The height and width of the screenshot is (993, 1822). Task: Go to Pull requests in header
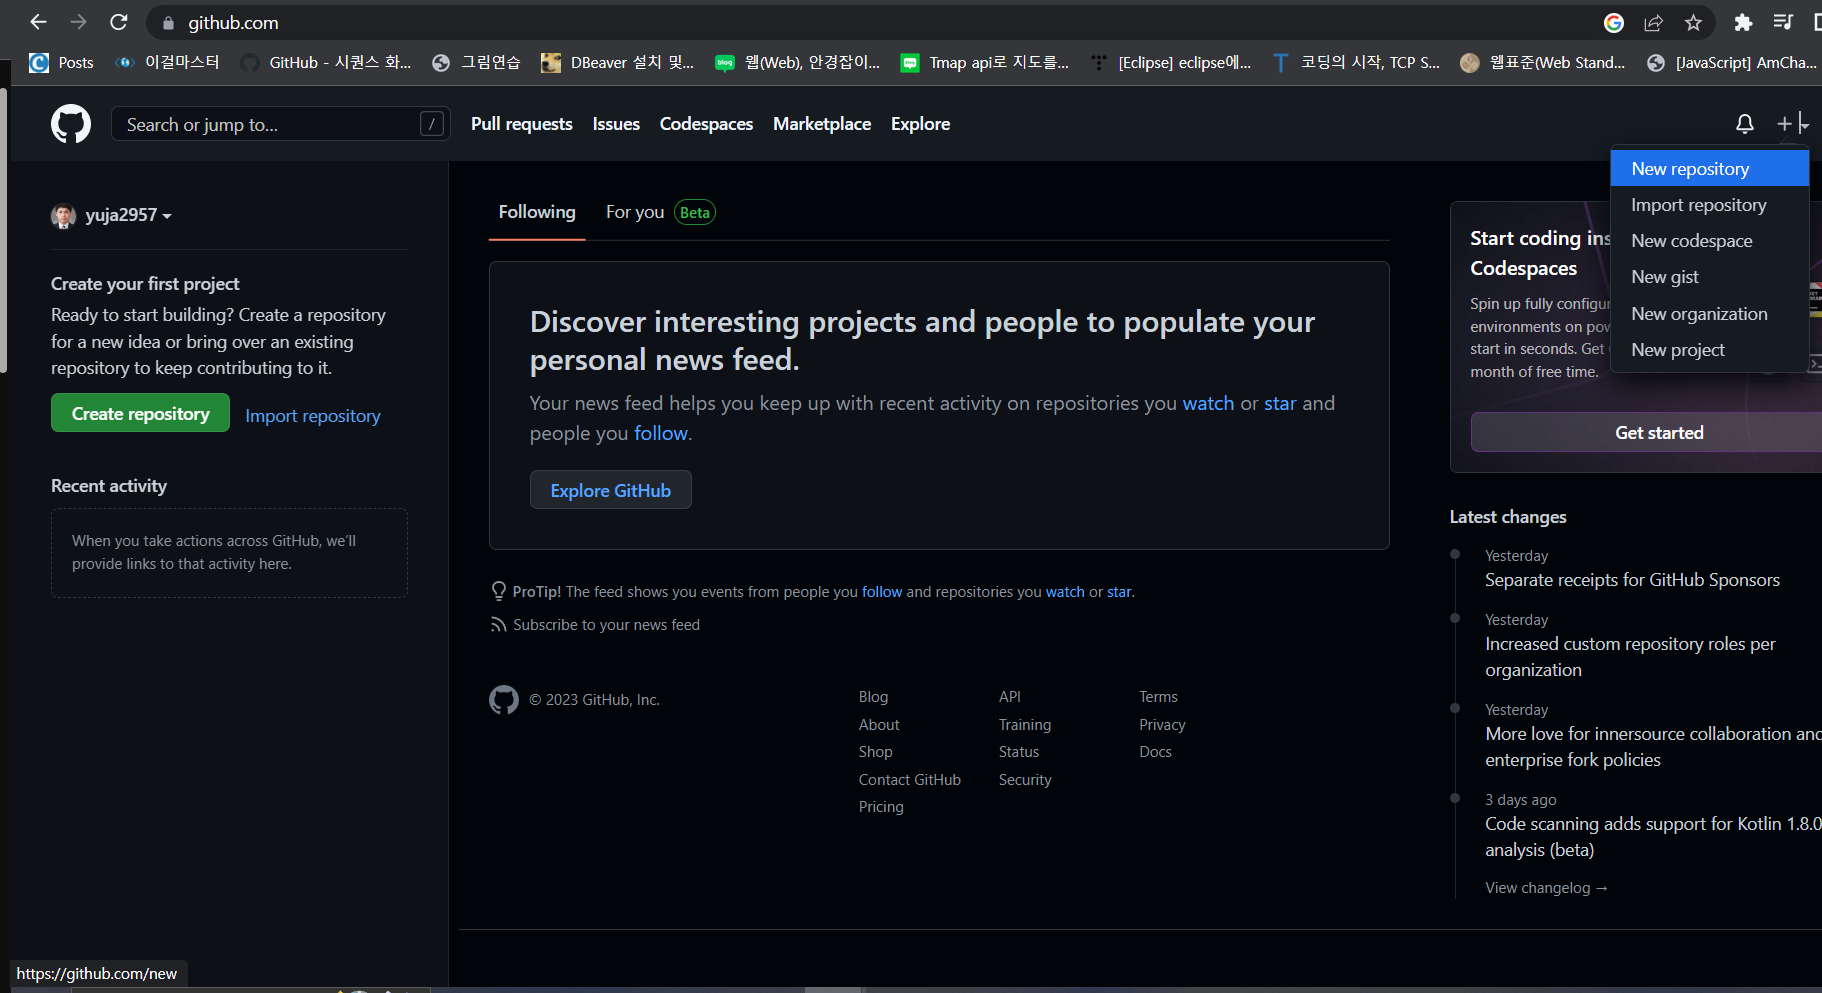click(x=522, y=124)
